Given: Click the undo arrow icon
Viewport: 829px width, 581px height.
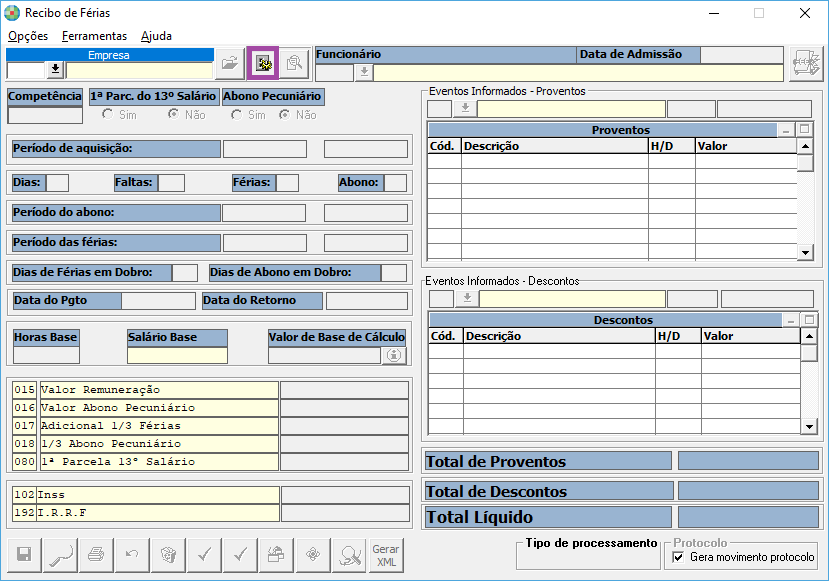Looking at the screenshot, I should point(132,555).
